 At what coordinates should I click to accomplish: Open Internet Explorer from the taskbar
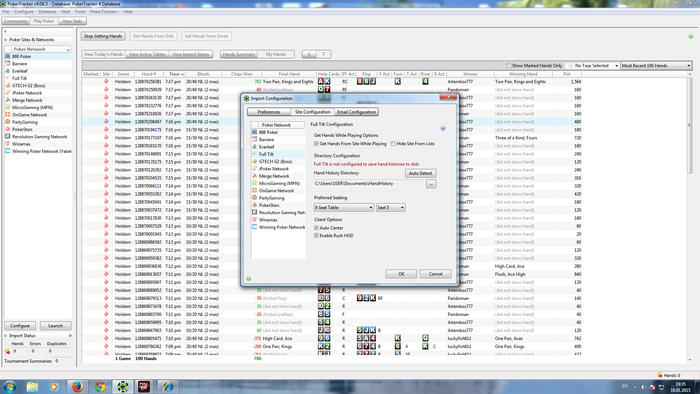(168, 386)
